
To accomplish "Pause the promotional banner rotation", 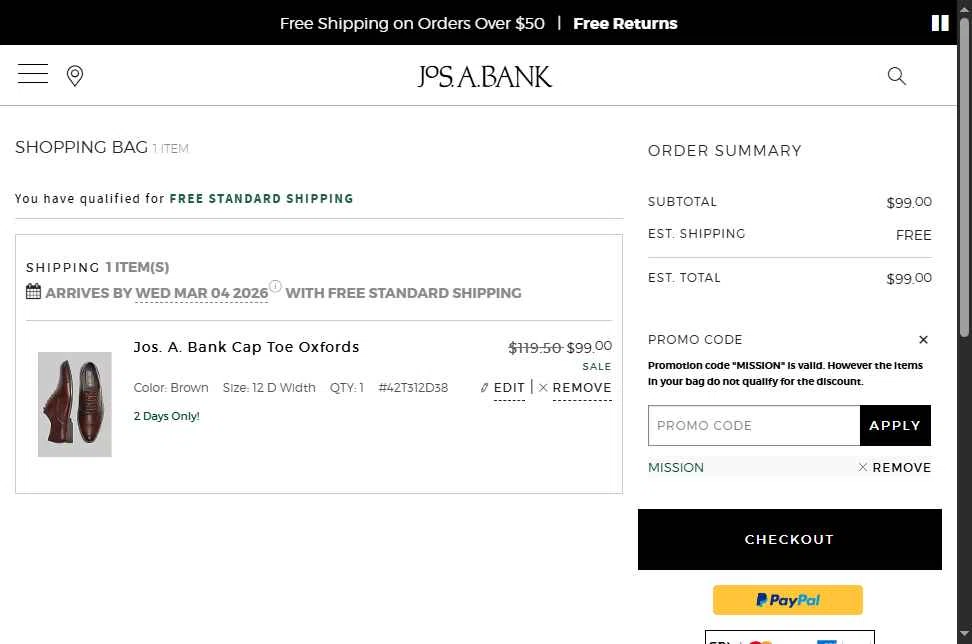I will point(939,23).
